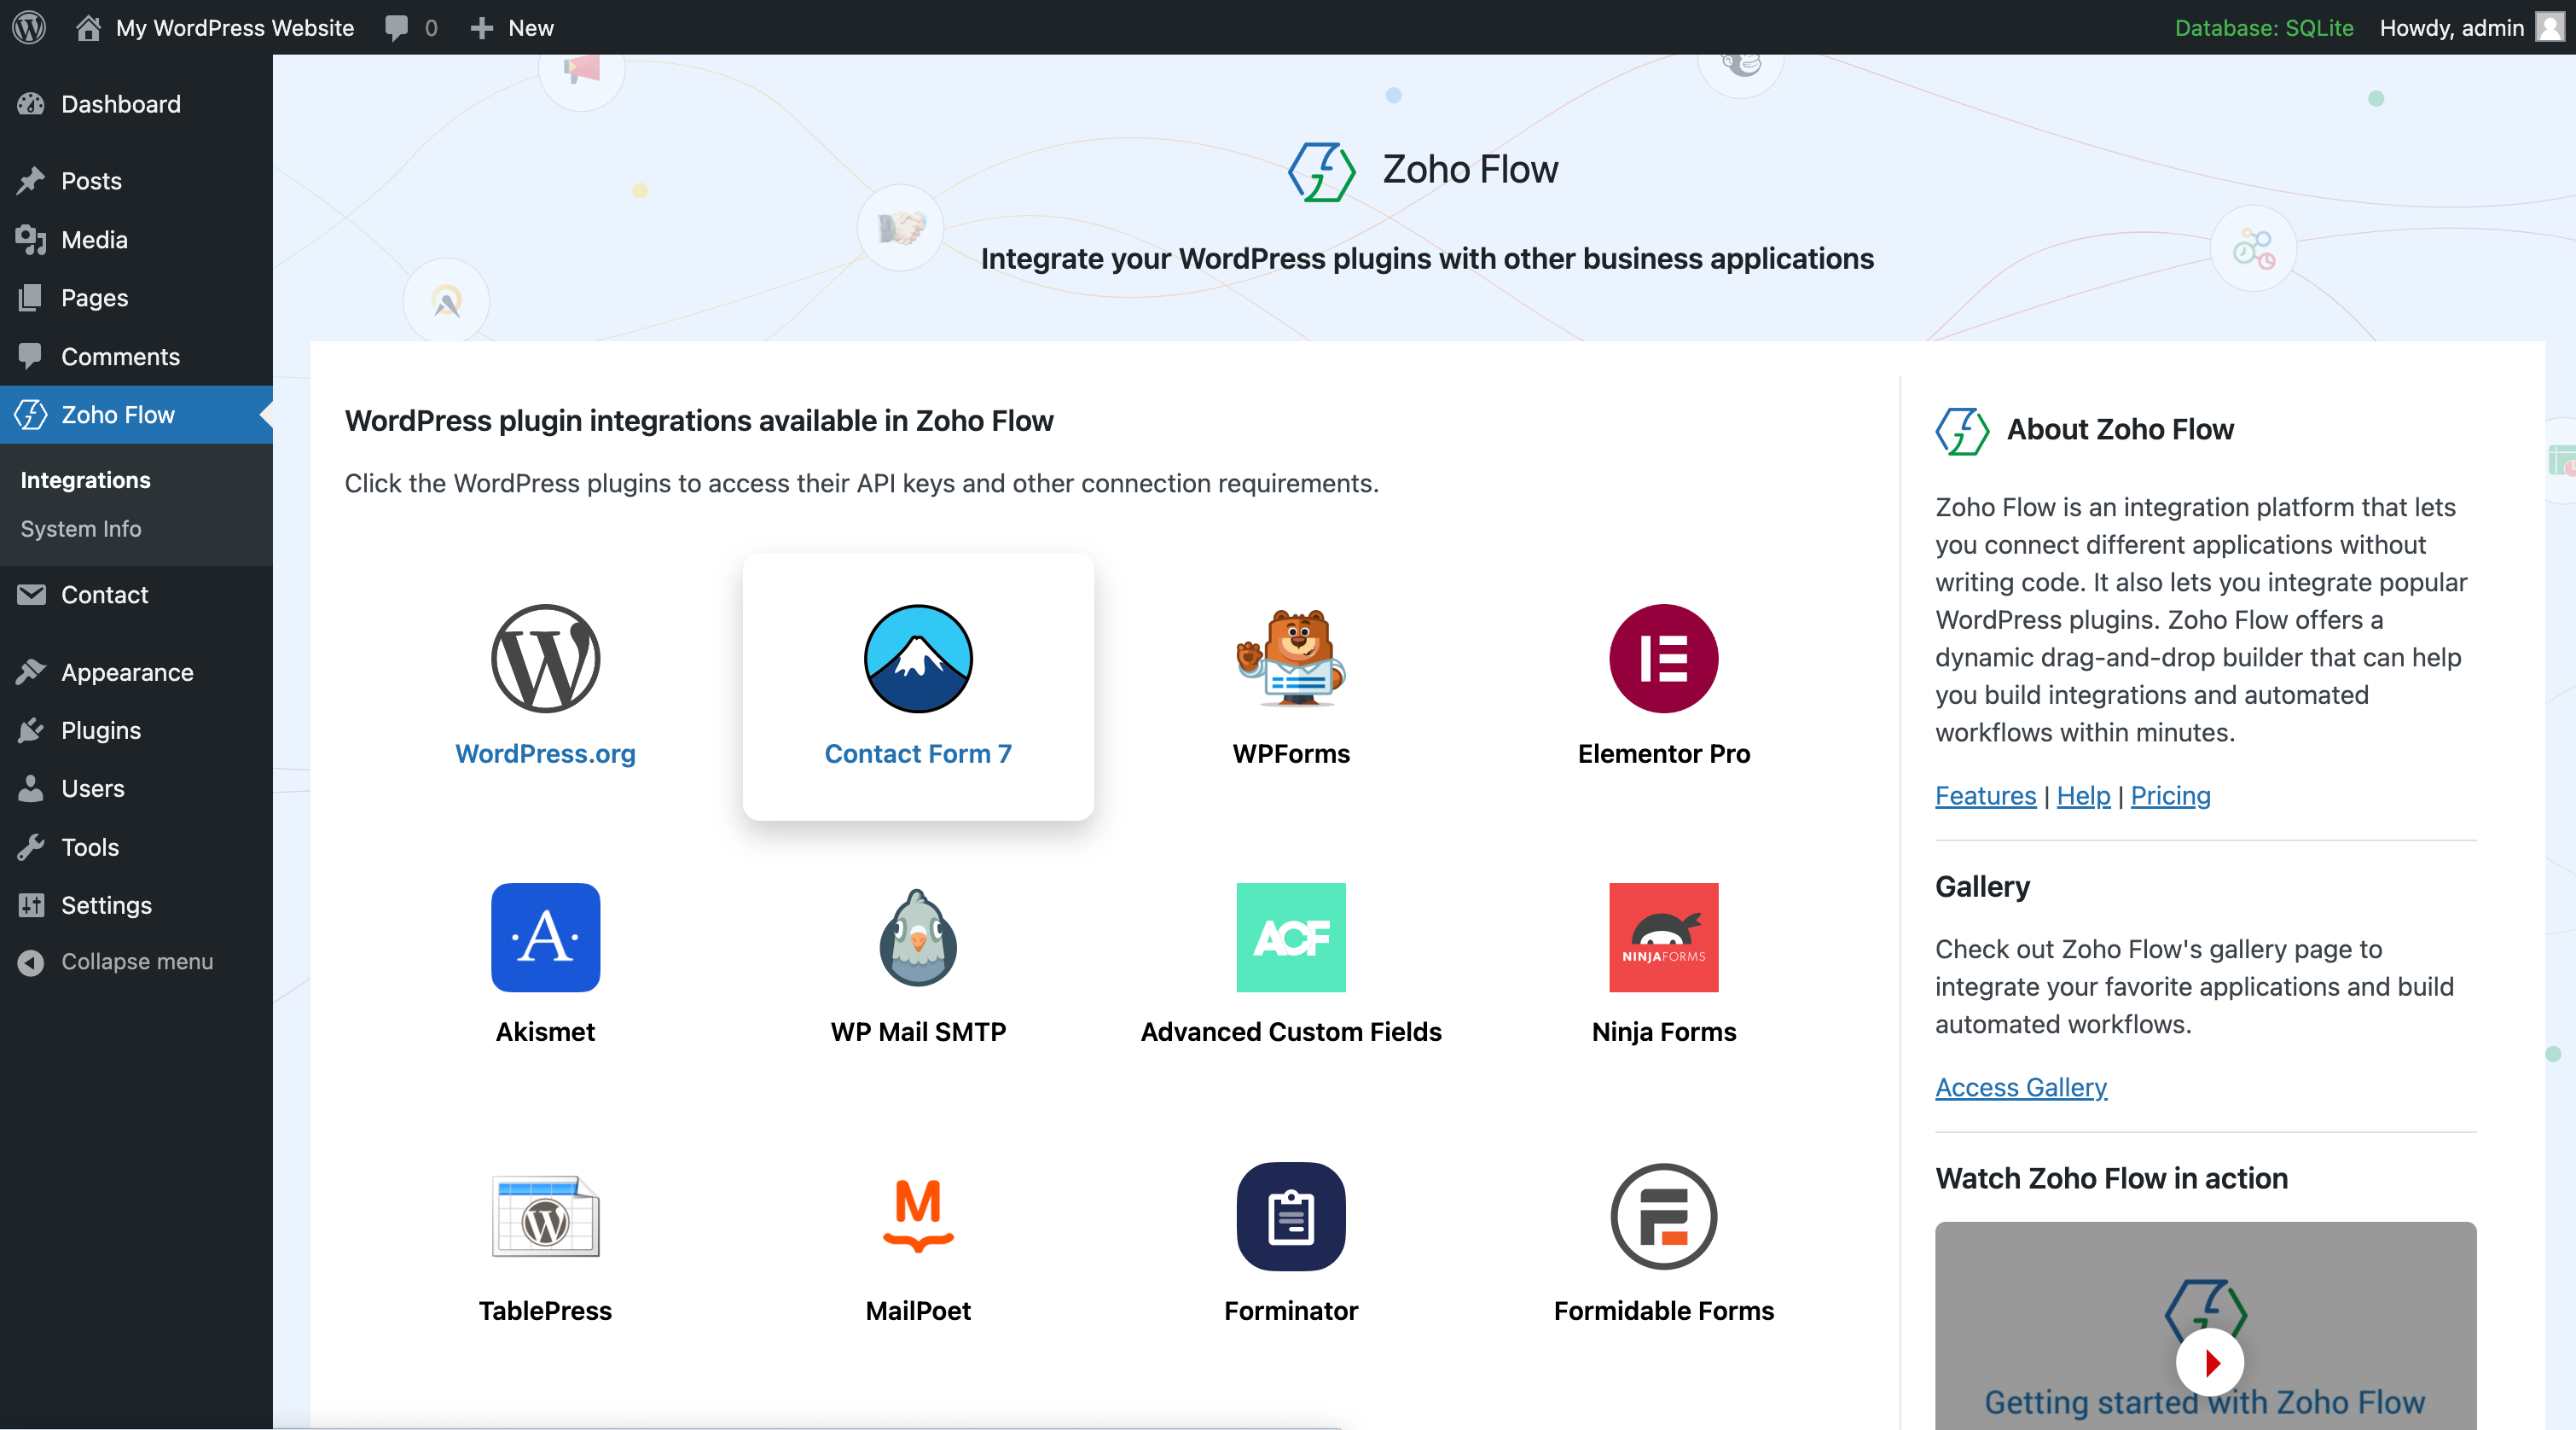
Task: Open the Settings menu label
Action: pyautogui.click(x=106, y=905)
